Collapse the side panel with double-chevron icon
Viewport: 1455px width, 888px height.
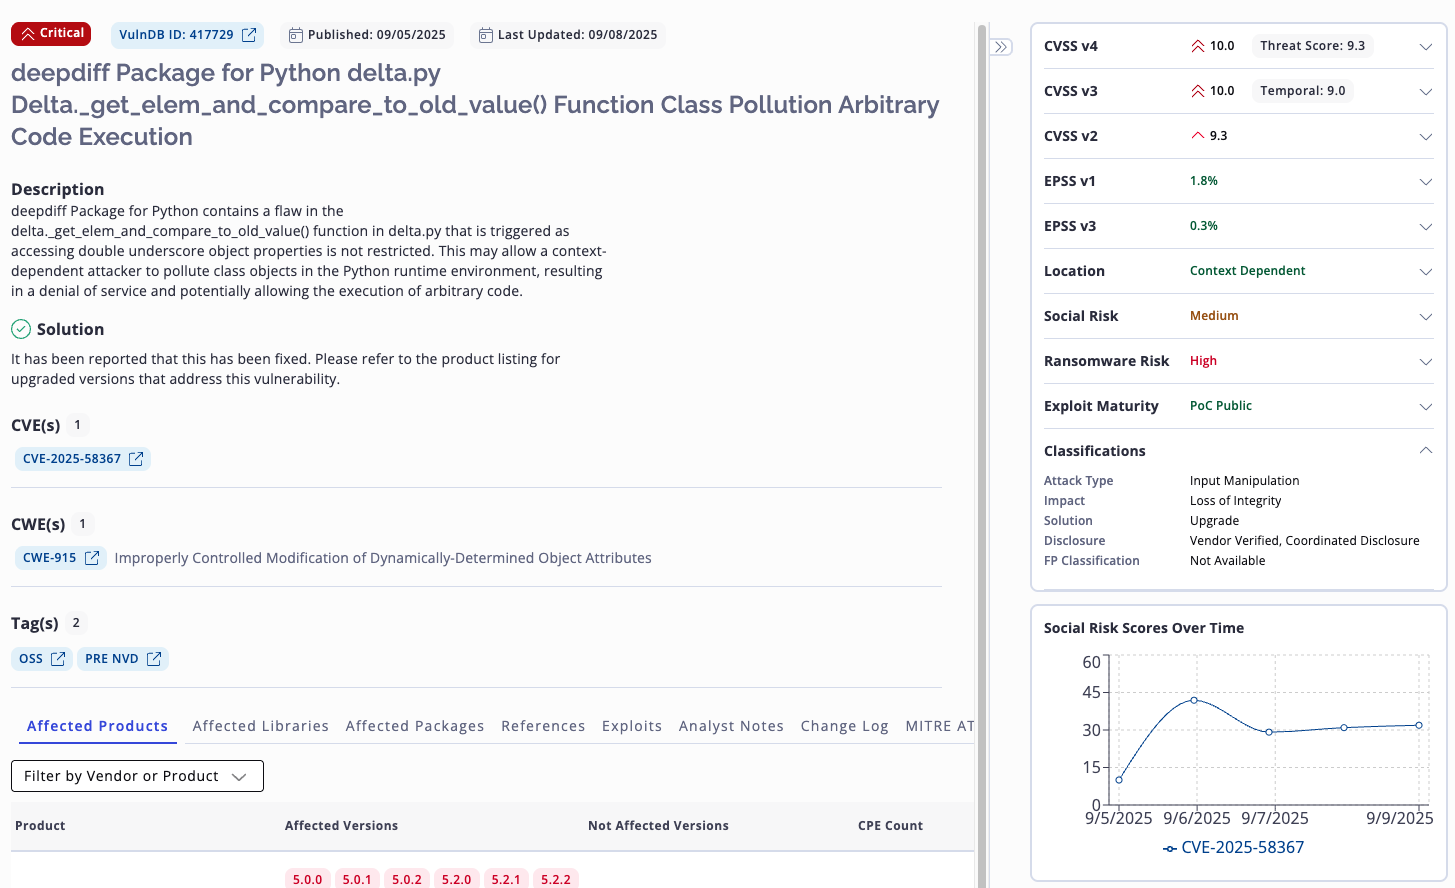1001,47
